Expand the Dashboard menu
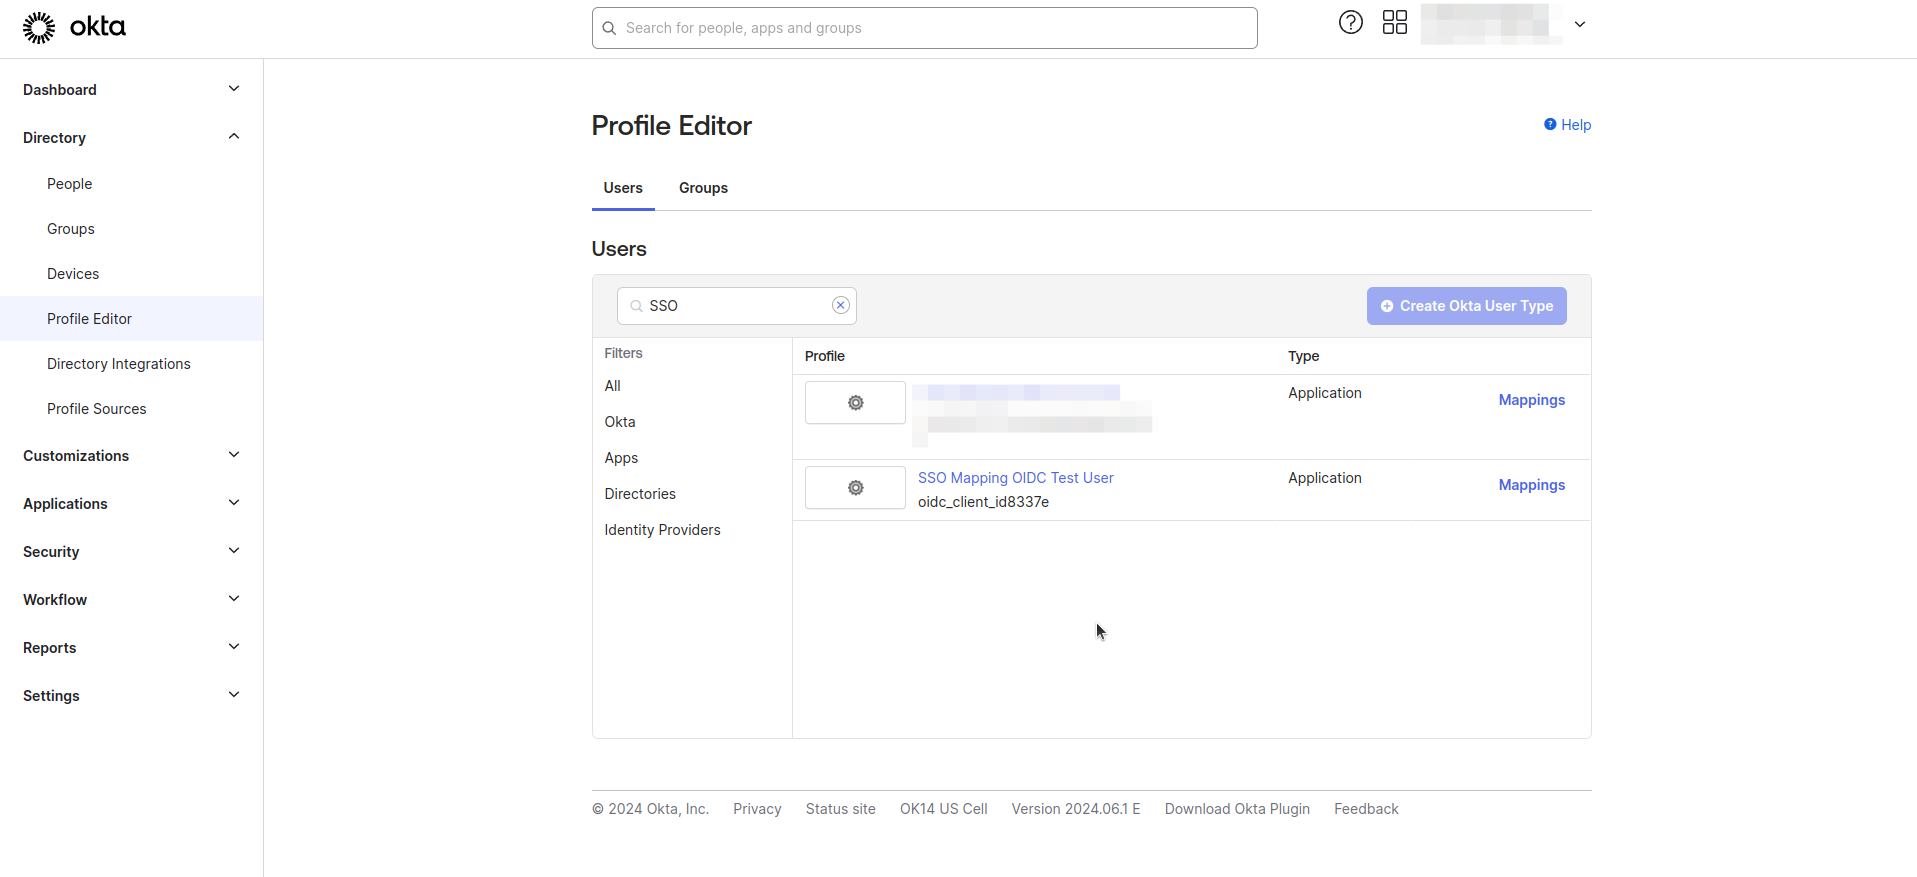 pos(131,89)
